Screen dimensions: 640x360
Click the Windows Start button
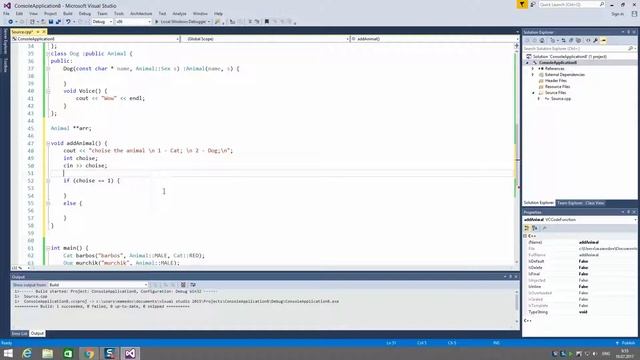[x=8, y=353]
